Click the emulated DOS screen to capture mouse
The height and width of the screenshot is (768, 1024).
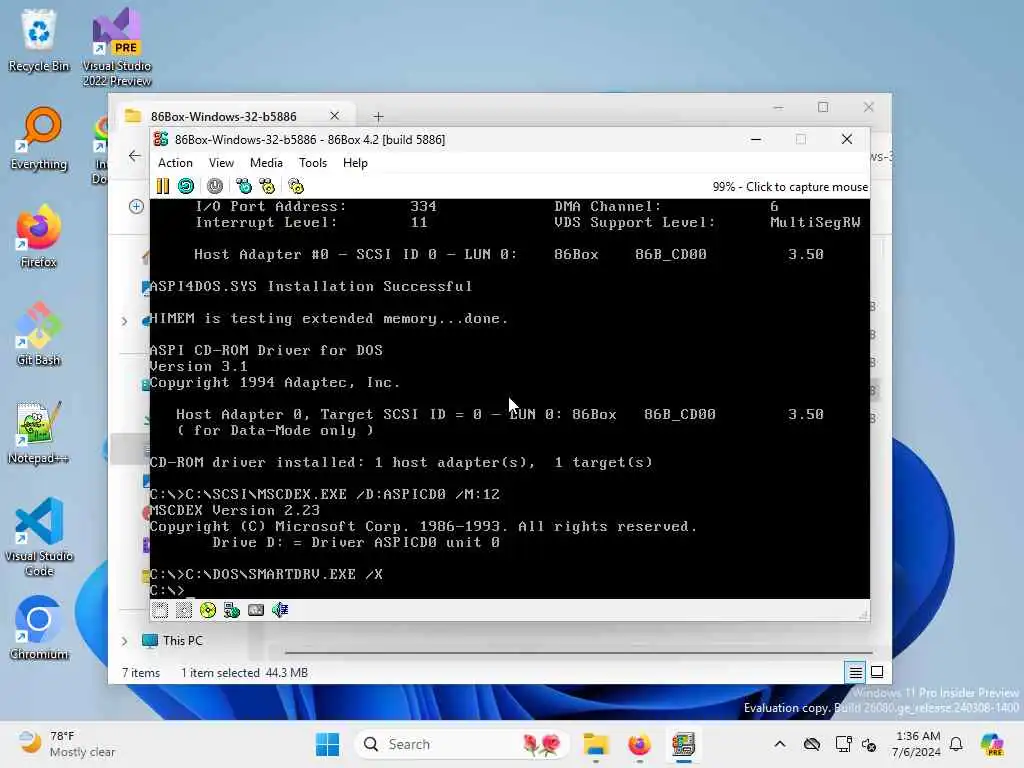[509, 398]
